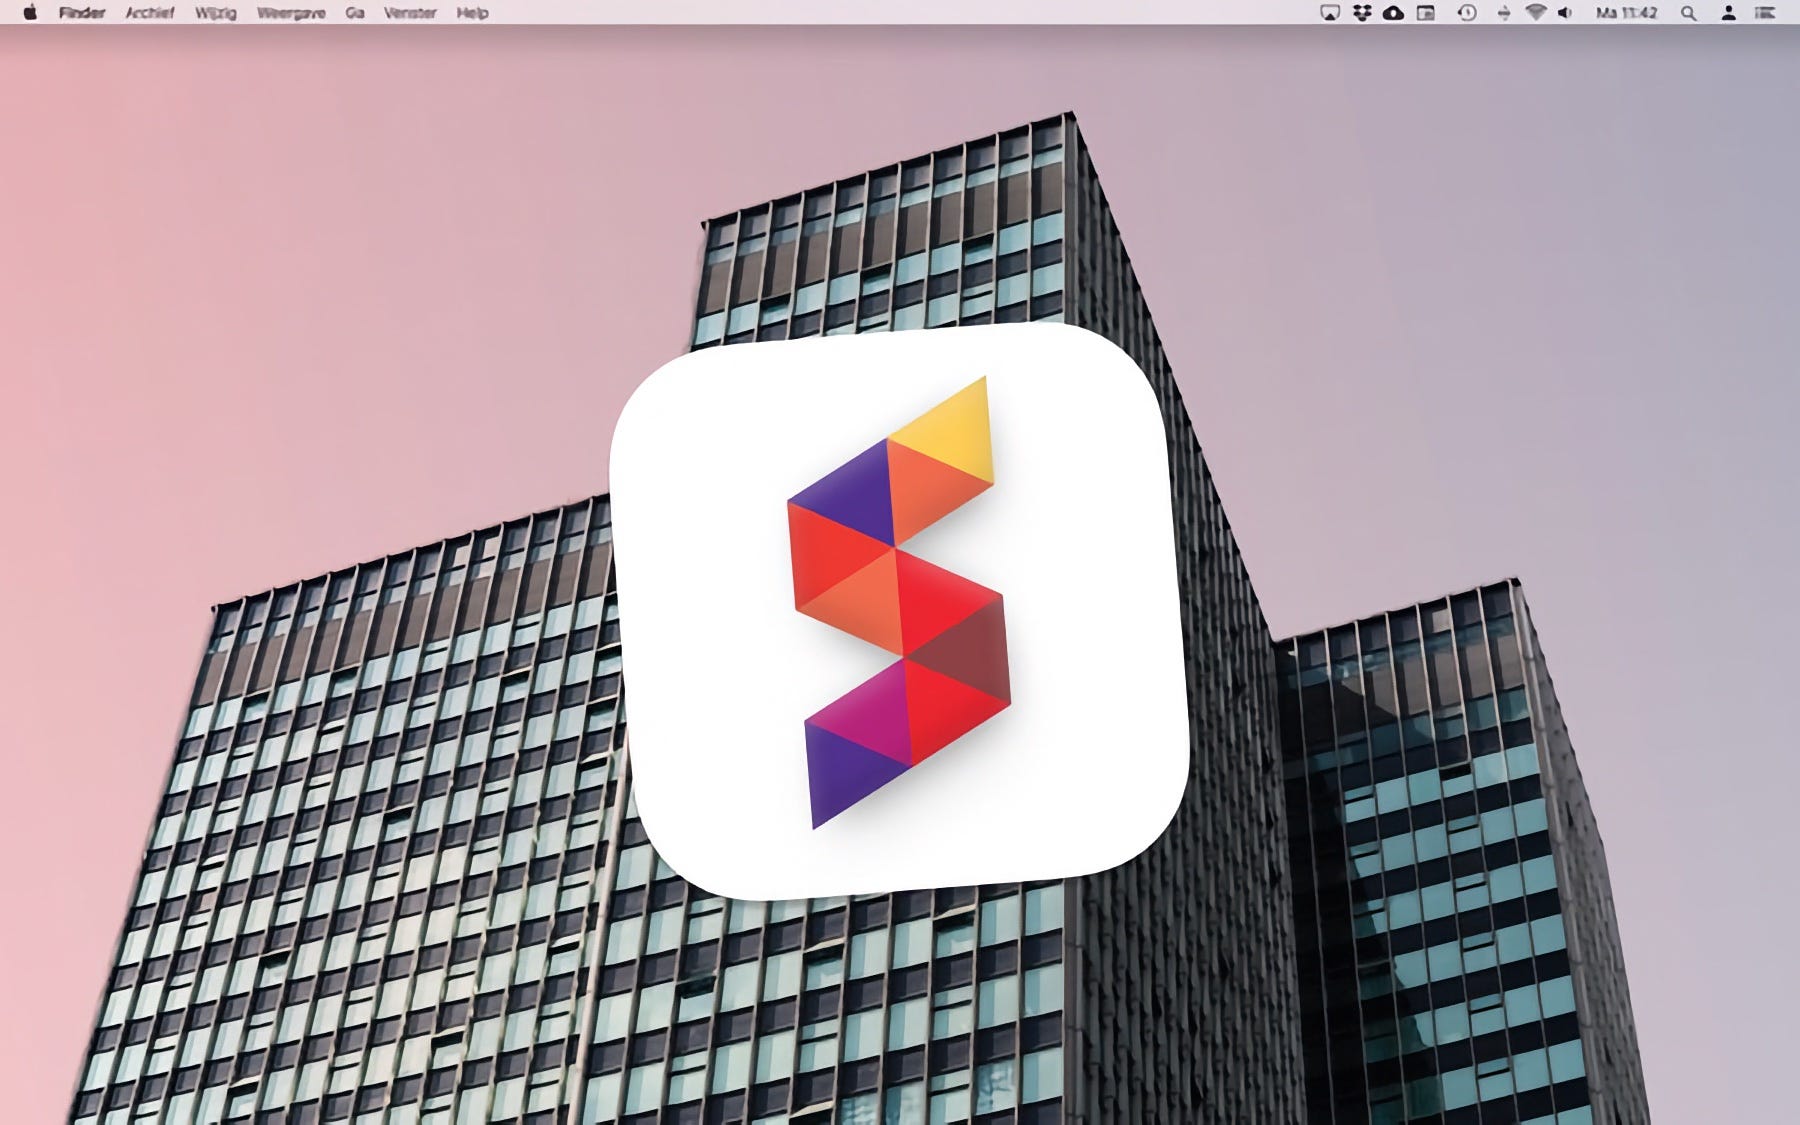Click the picture-in-picture window icon in menu bar
Viewport: 1800px width, 1125px height.
click(x=1426, y=13)
